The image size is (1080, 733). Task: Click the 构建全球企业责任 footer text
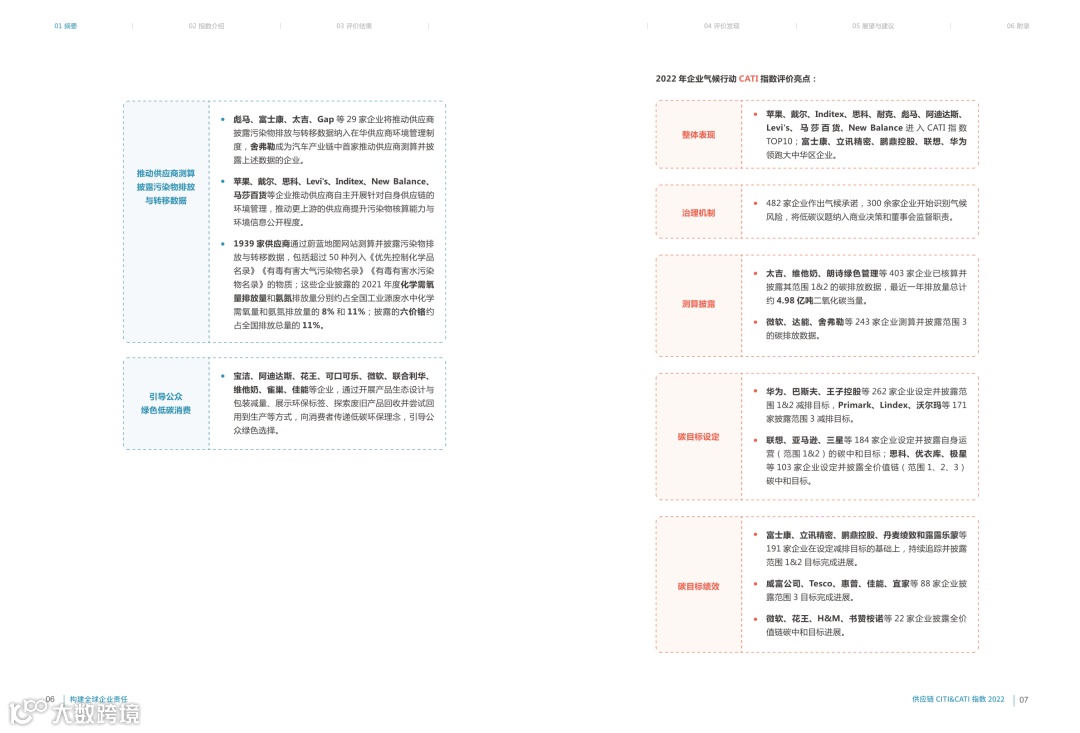point(98,699)
